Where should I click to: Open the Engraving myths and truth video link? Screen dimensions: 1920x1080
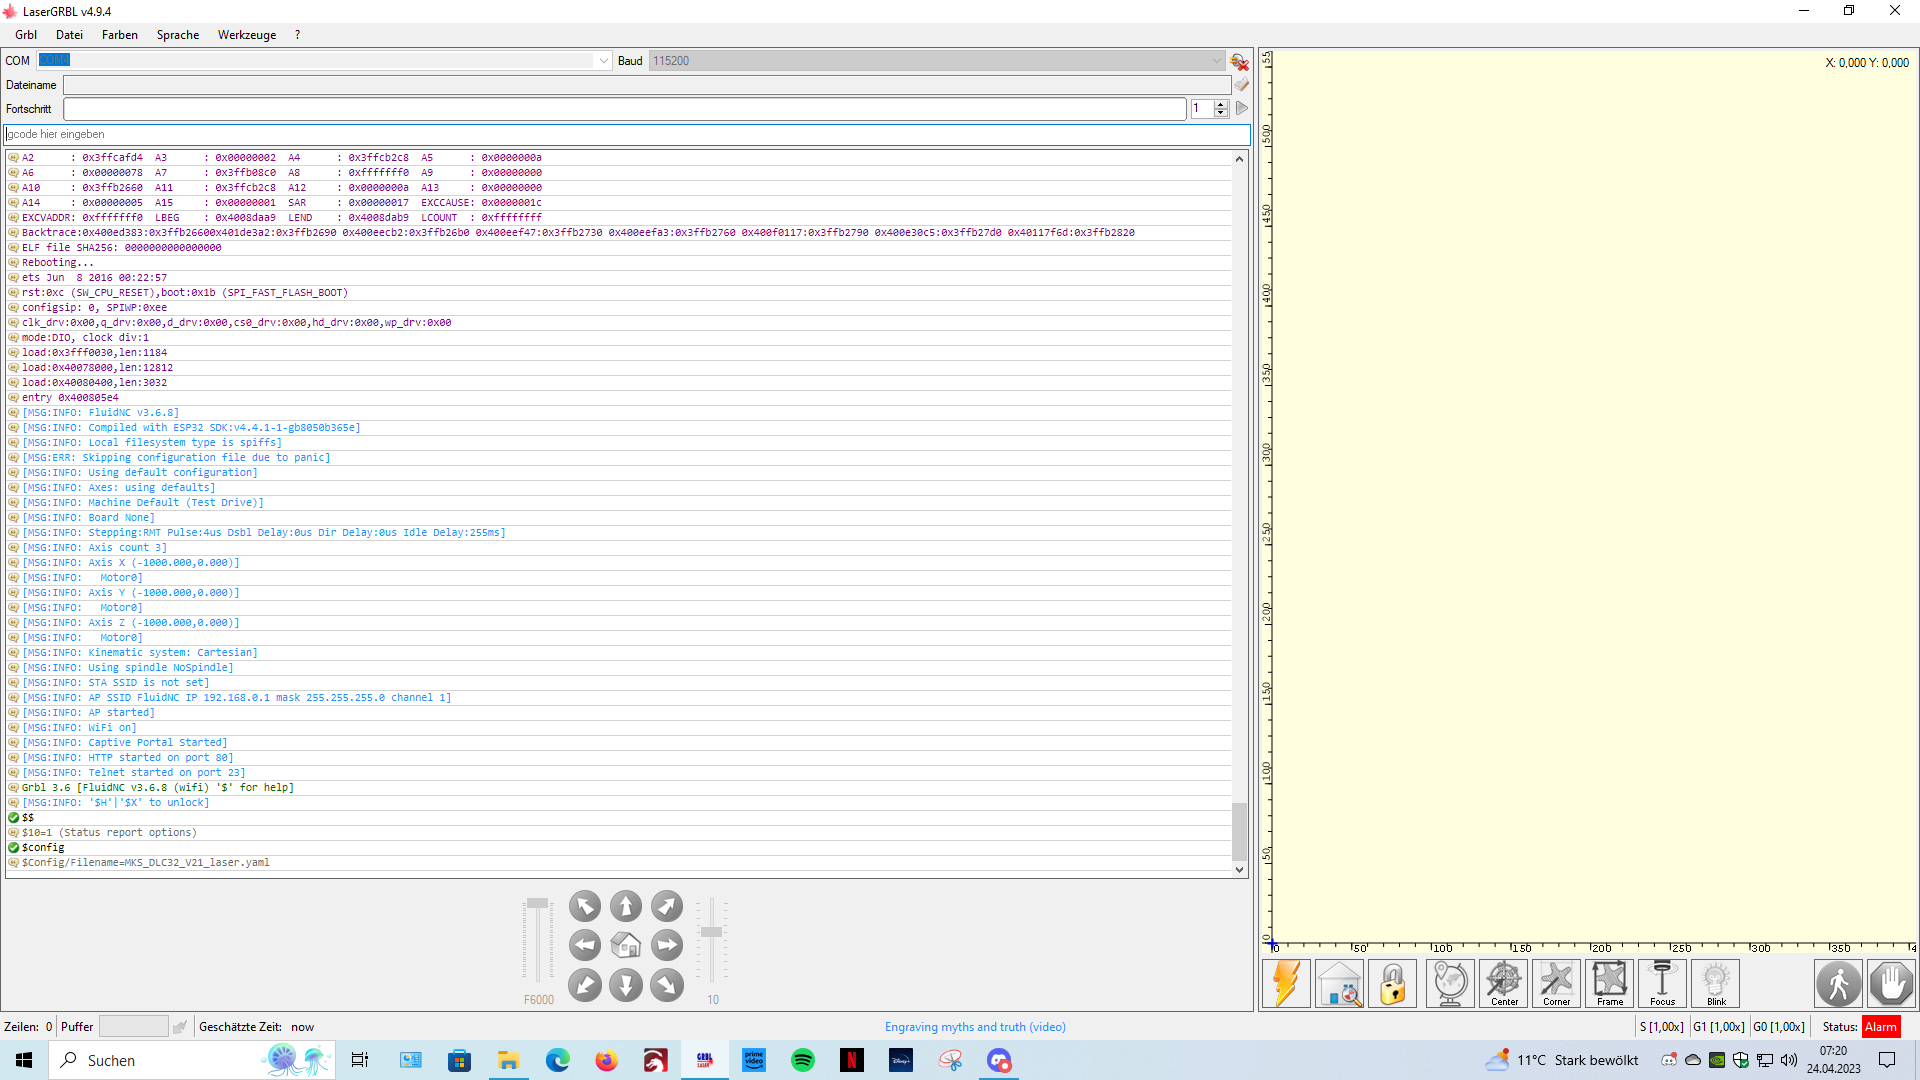click(975, 1026)
